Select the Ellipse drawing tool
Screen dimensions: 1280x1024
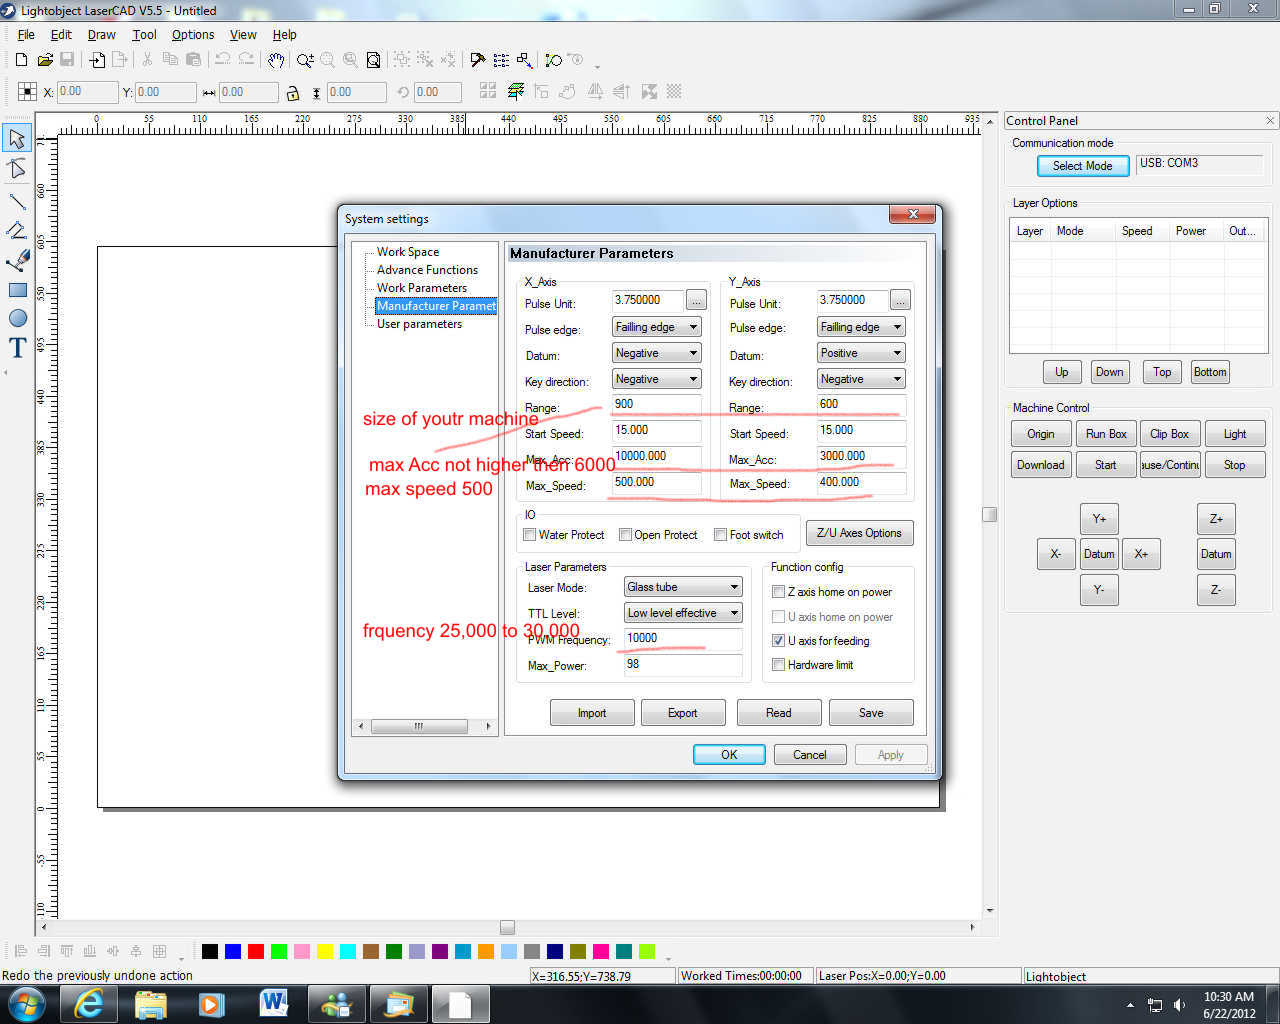pyautogui.click(x=17, y=318)
